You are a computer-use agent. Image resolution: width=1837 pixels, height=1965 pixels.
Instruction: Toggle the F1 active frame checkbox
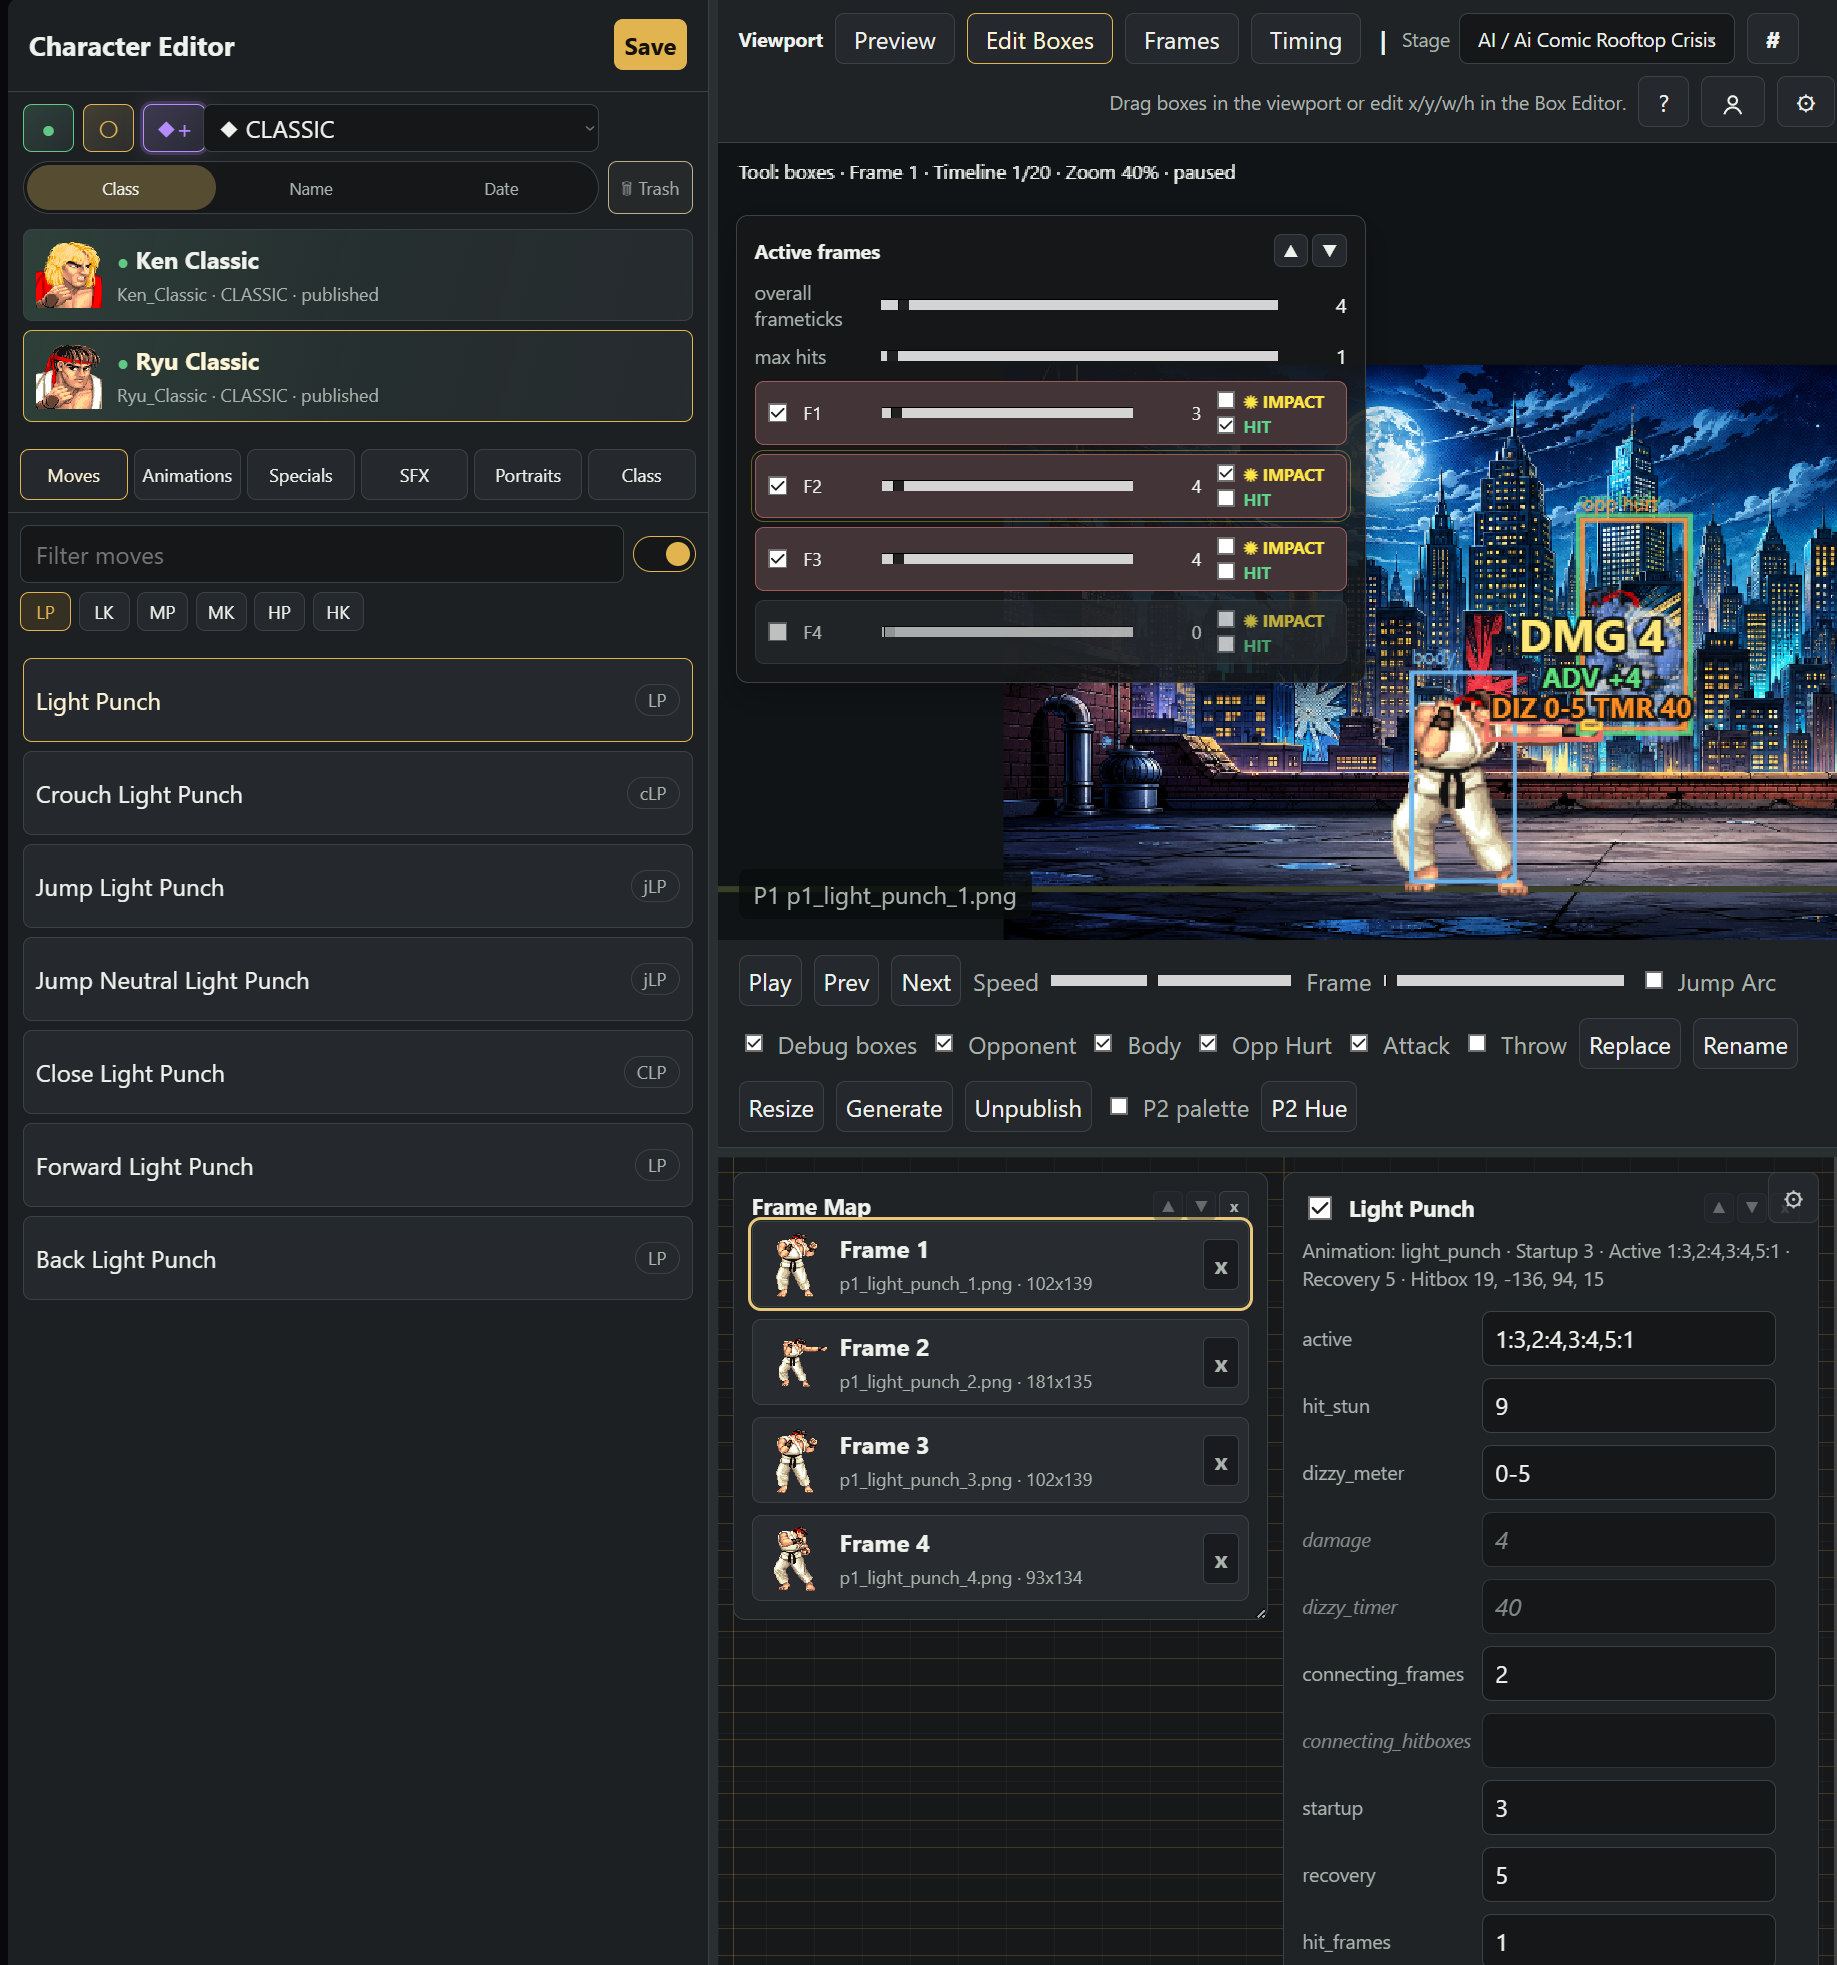pos(778,413)
